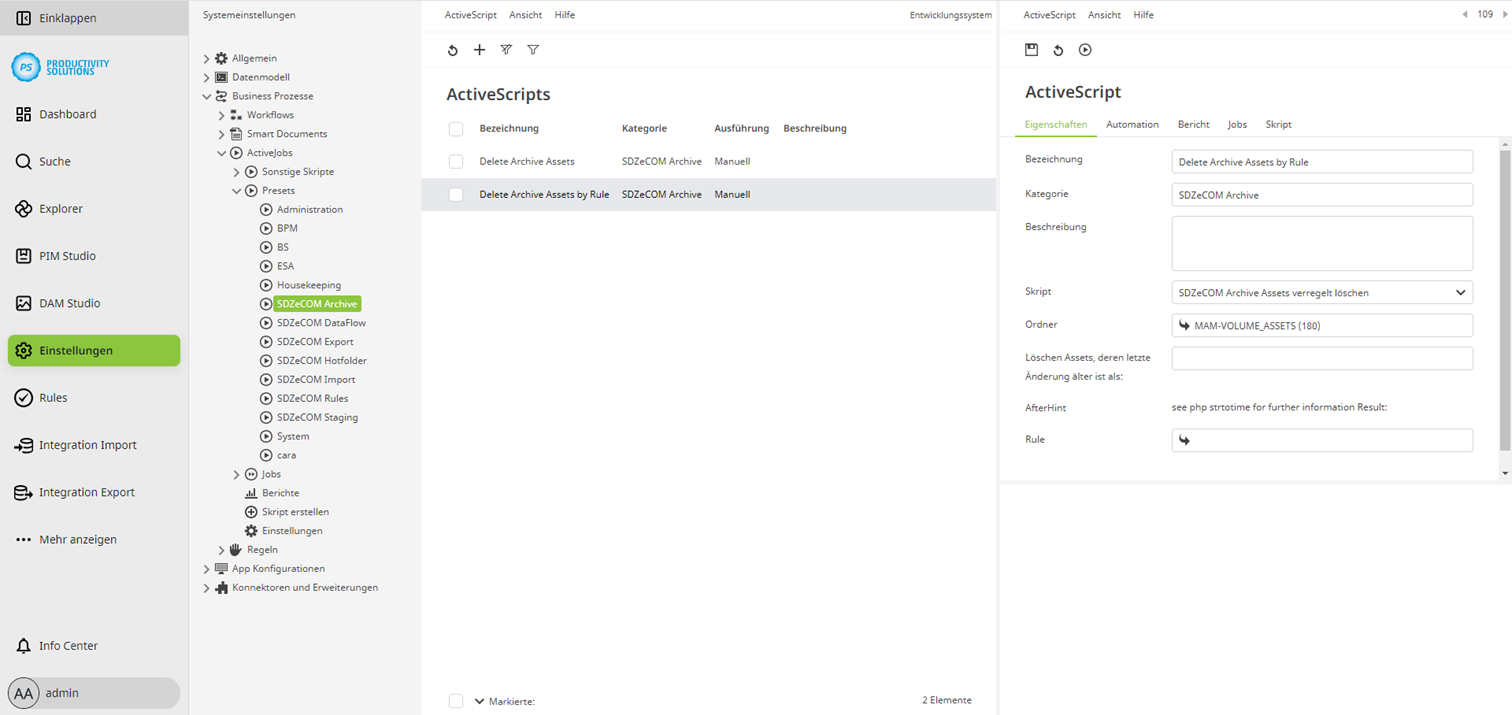
Task: Click the Beschreibung text field
Action: [1321, 243]
